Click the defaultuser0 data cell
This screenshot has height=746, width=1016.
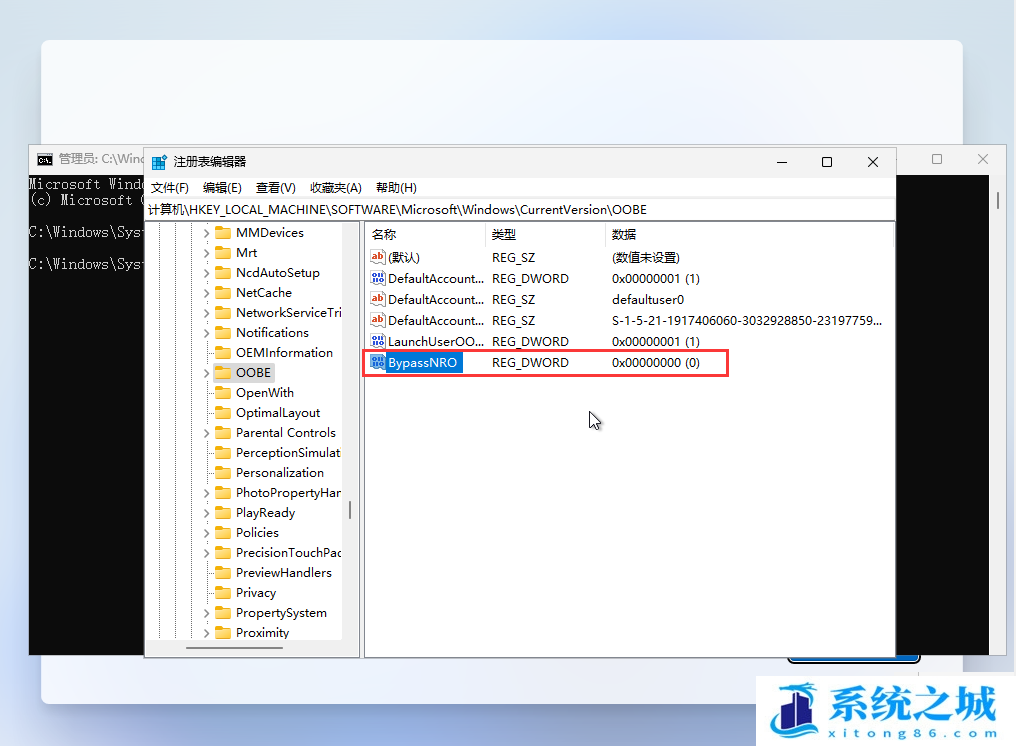[648, 299]
